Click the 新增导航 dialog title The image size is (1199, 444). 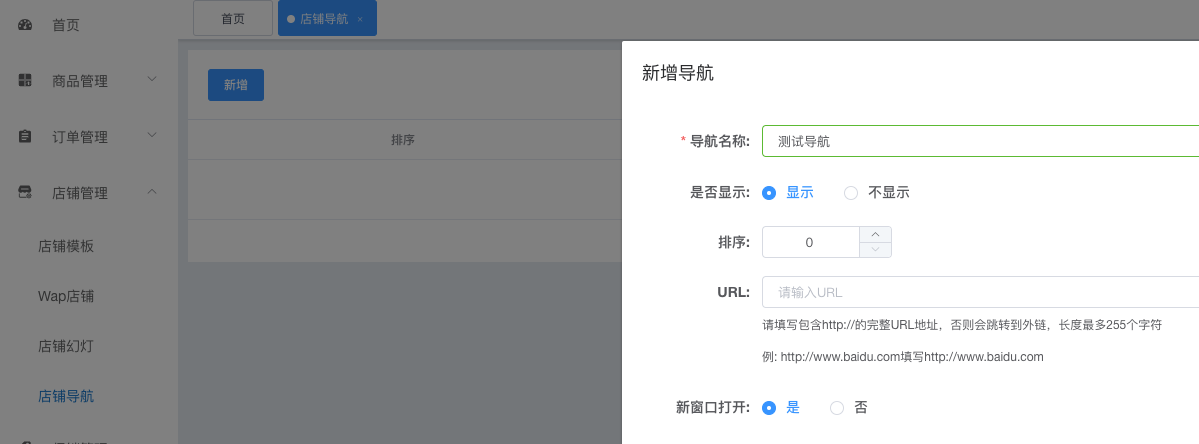(x=677, y=73)
